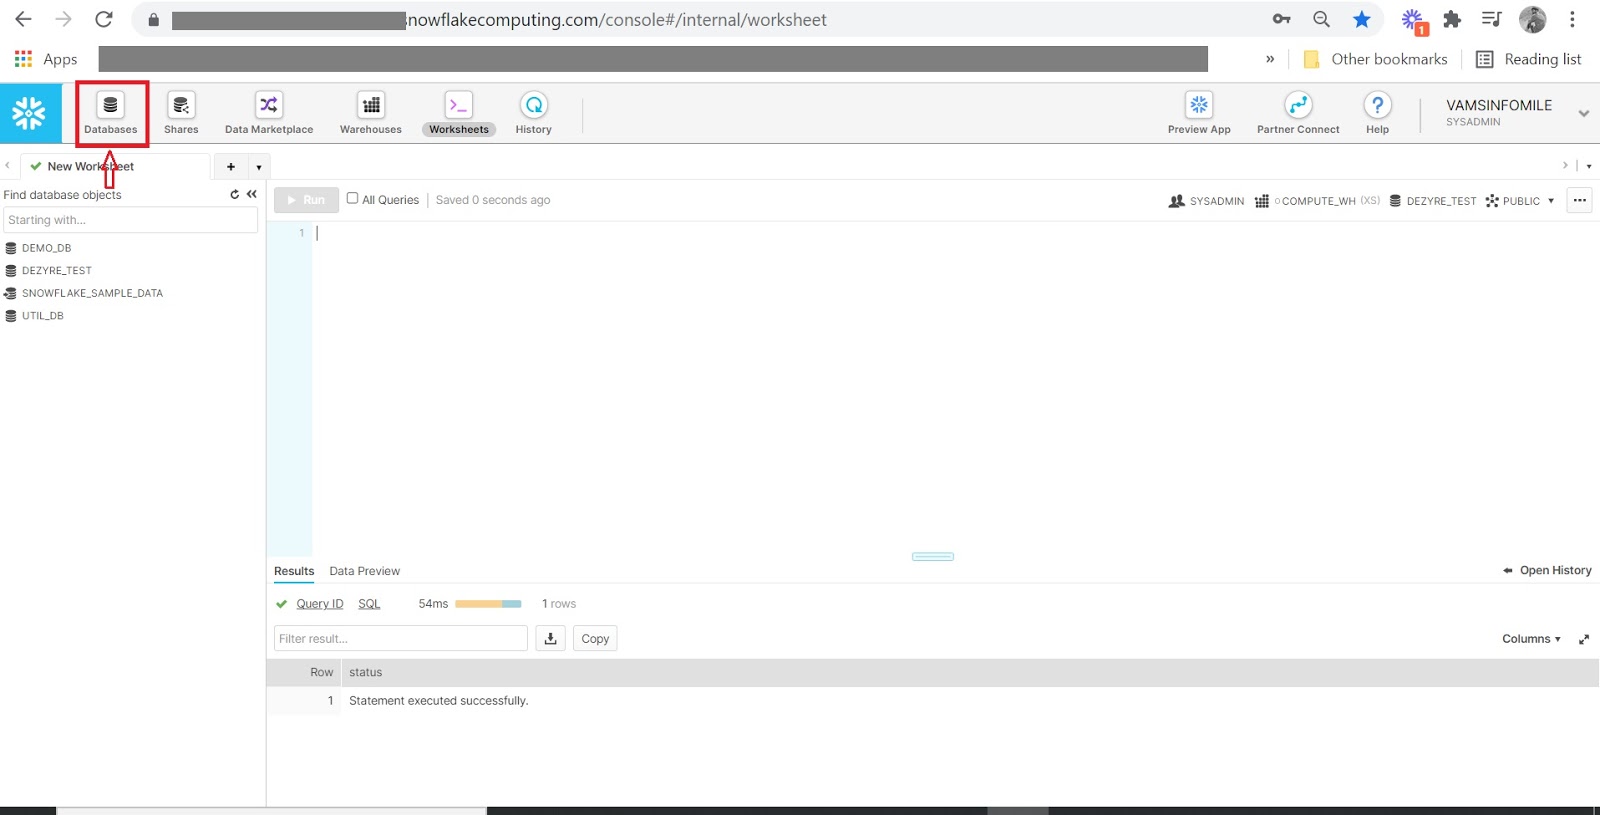Click the Filter result input field
The width and height of the screenshot is (1600, 815).
coord(400,639)
